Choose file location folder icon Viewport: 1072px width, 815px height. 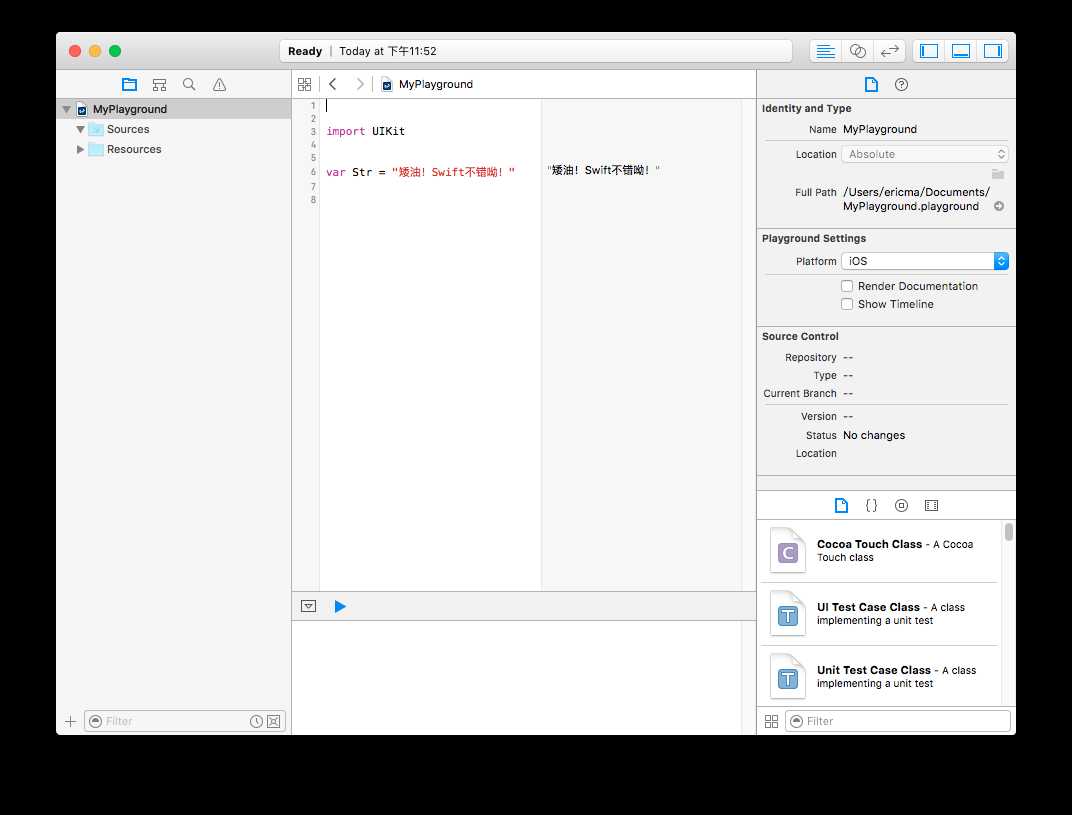pyautogui.click(x=998, y=174)
